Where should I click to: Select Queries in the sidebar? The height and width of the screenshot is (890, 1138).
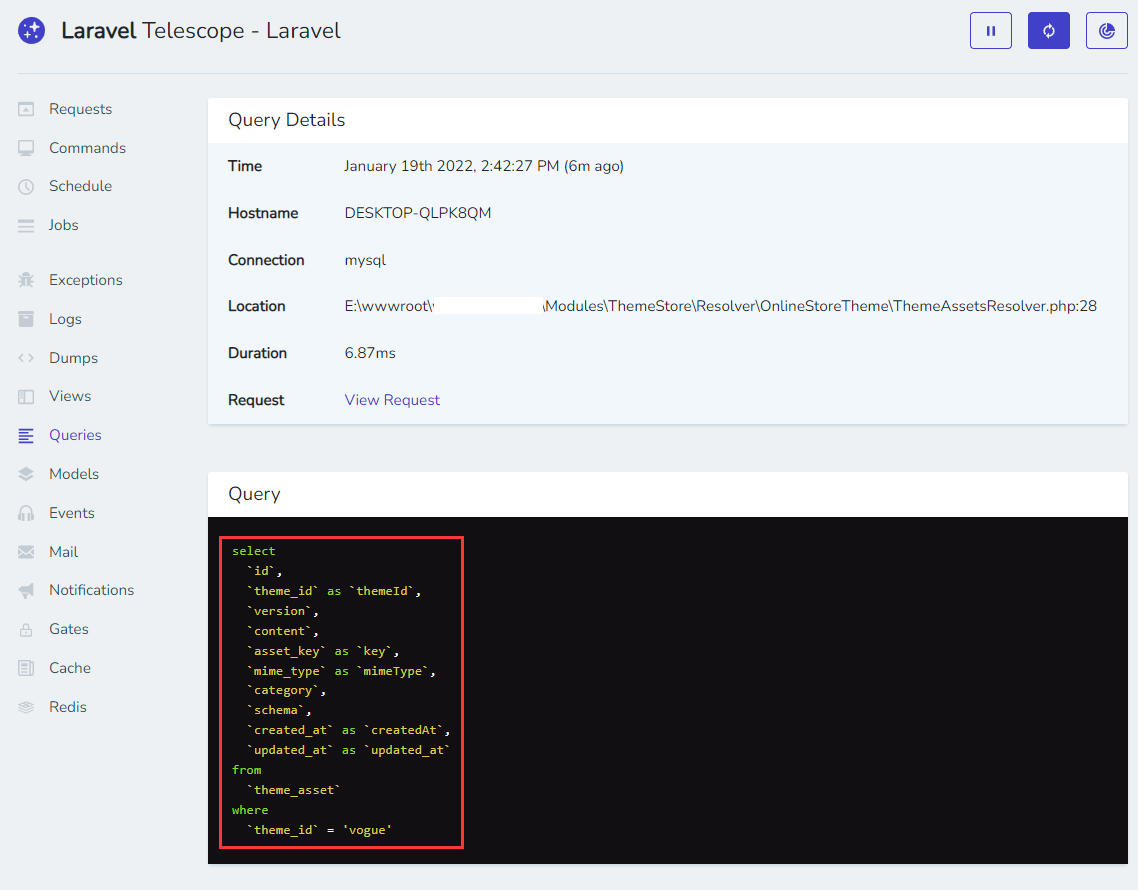click(75, 435)
